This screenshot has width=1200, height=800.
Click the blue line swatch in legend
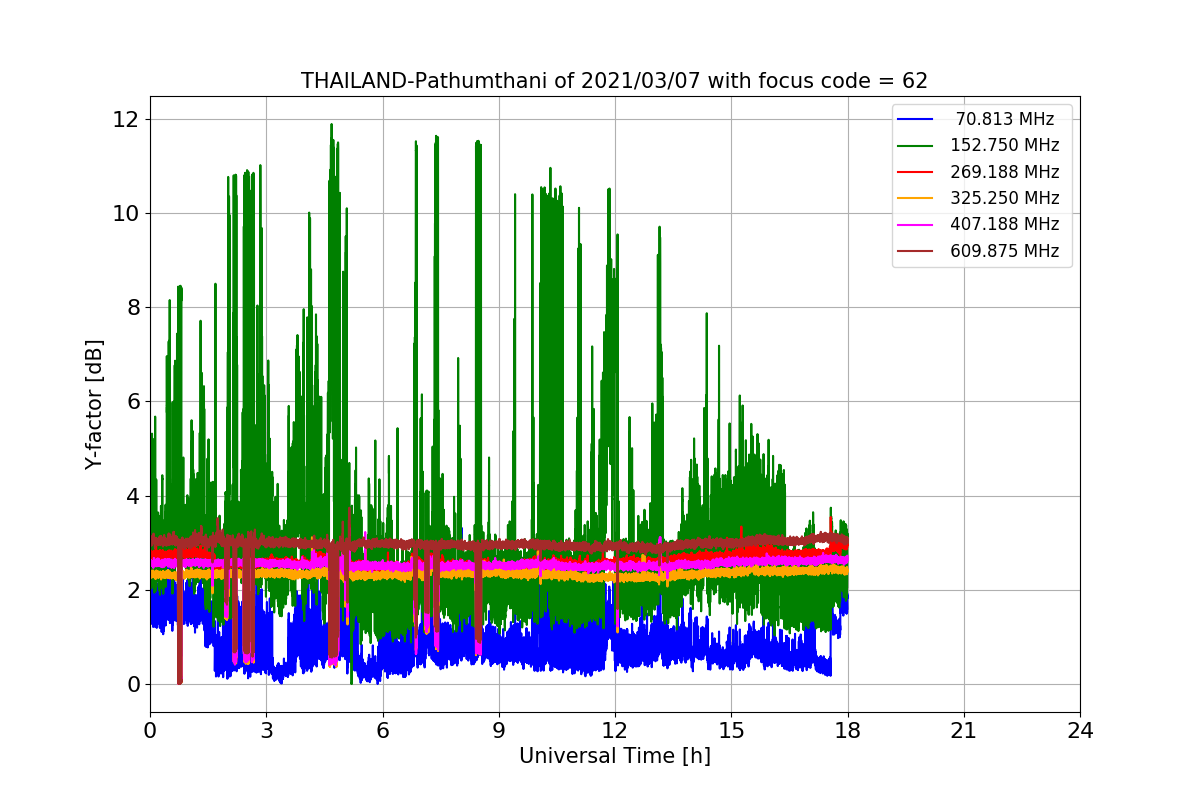tap(916, 119)
